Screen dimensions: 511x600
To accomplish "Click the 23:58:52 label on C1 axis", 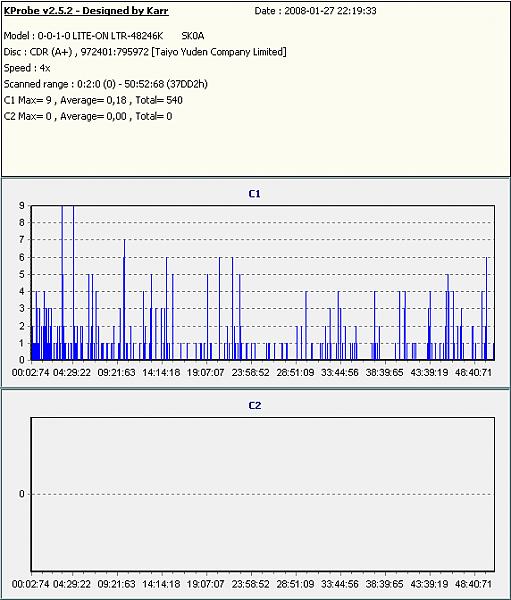I will 250,372.
